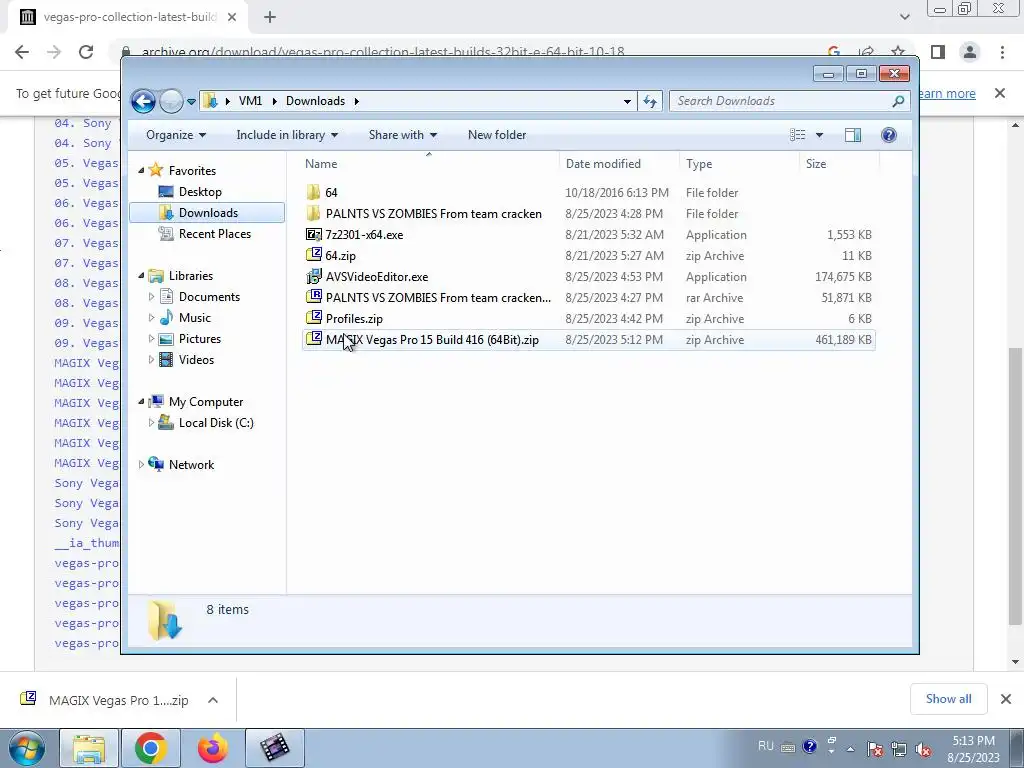Open Recent Places in Favorites
1024x768 pixels.
tap(214, 234)
